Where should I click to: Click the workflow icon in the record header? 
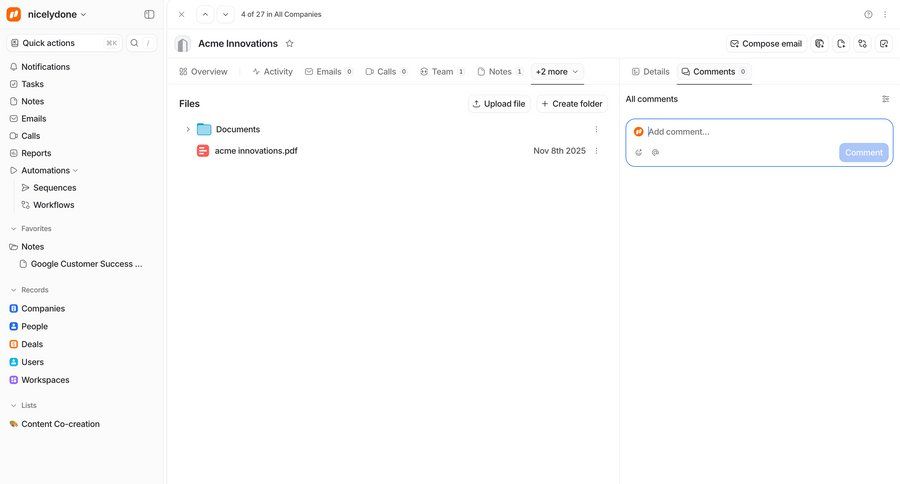coord(862,44)
